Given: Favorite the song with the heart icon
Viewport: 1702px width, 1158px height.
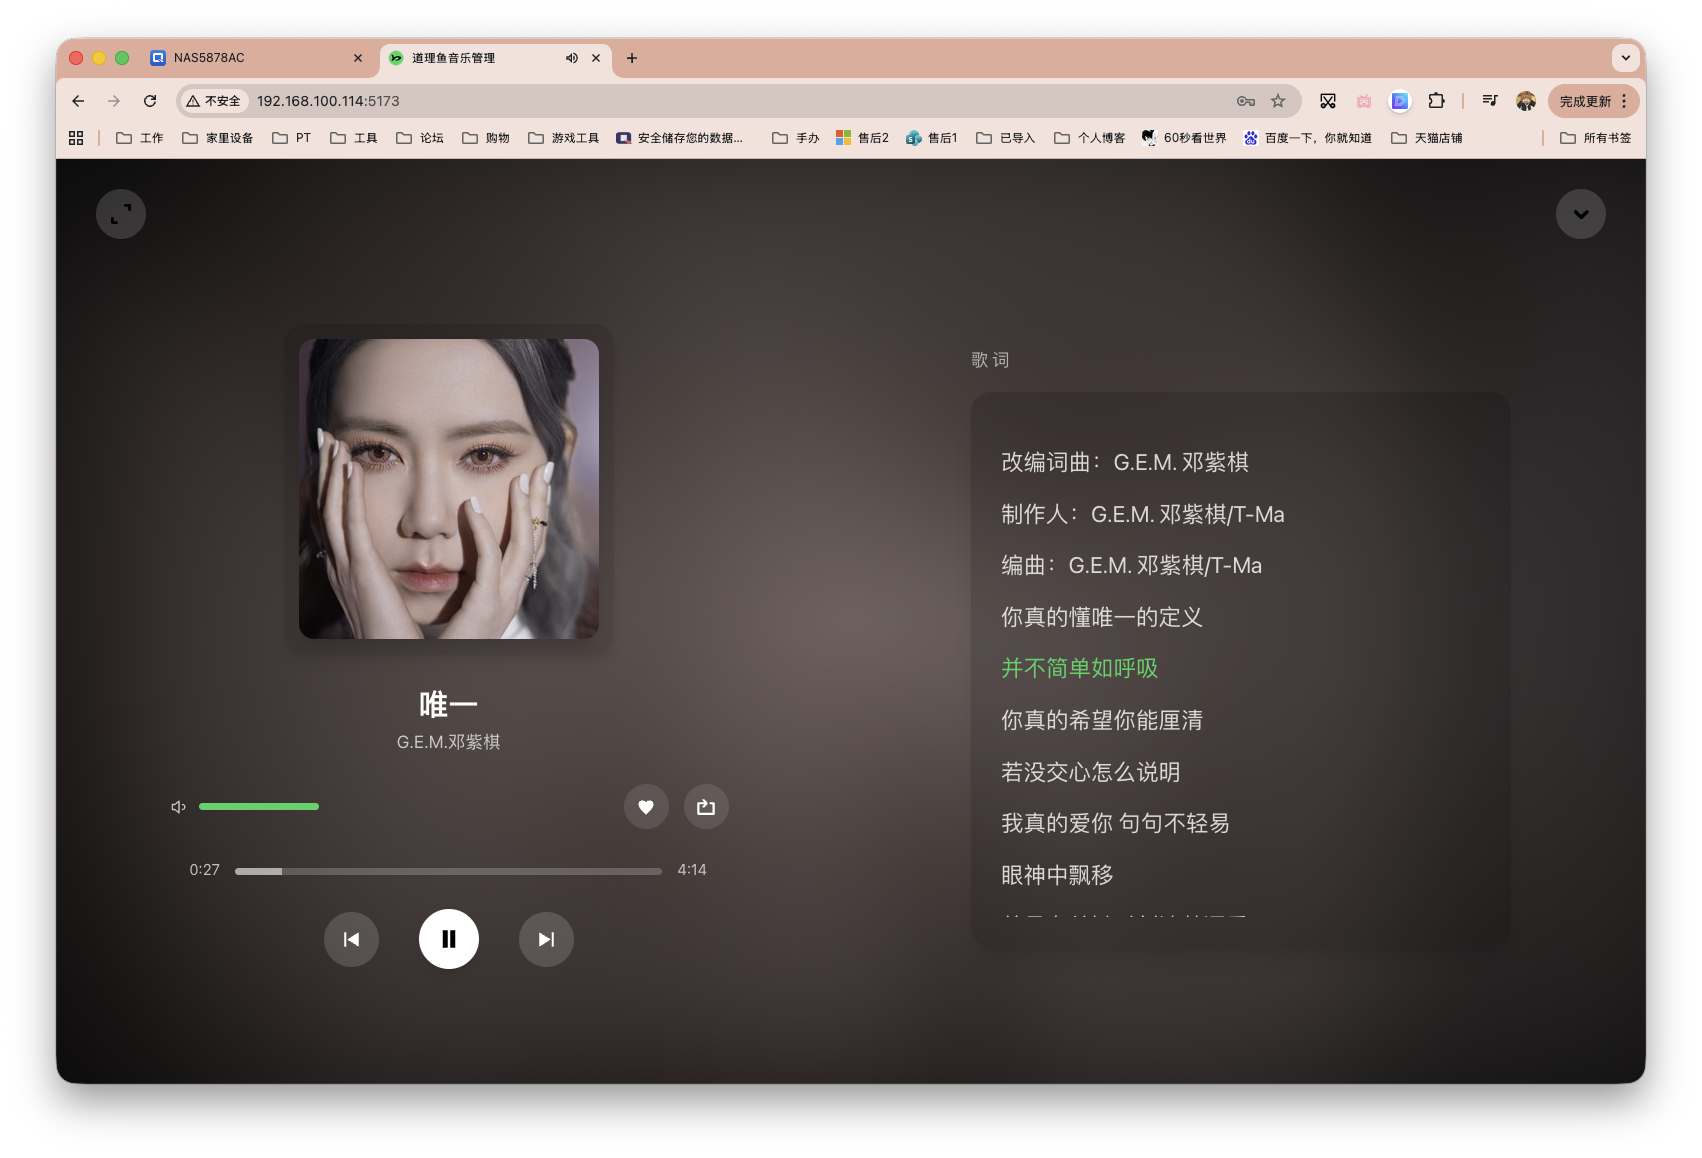Looking at the screenshot, I should (x=646, y=806).
